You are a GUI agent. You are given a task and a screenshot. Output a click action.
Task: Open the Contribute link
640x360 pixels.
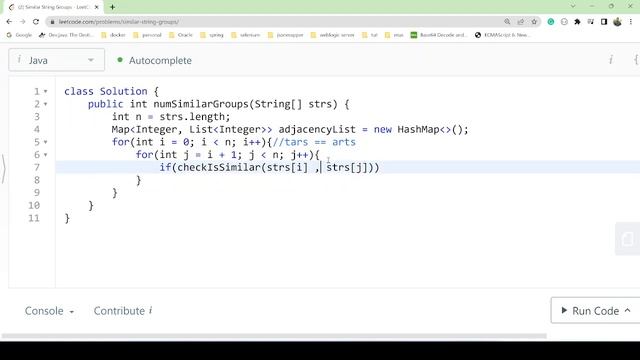click(123, 311)
